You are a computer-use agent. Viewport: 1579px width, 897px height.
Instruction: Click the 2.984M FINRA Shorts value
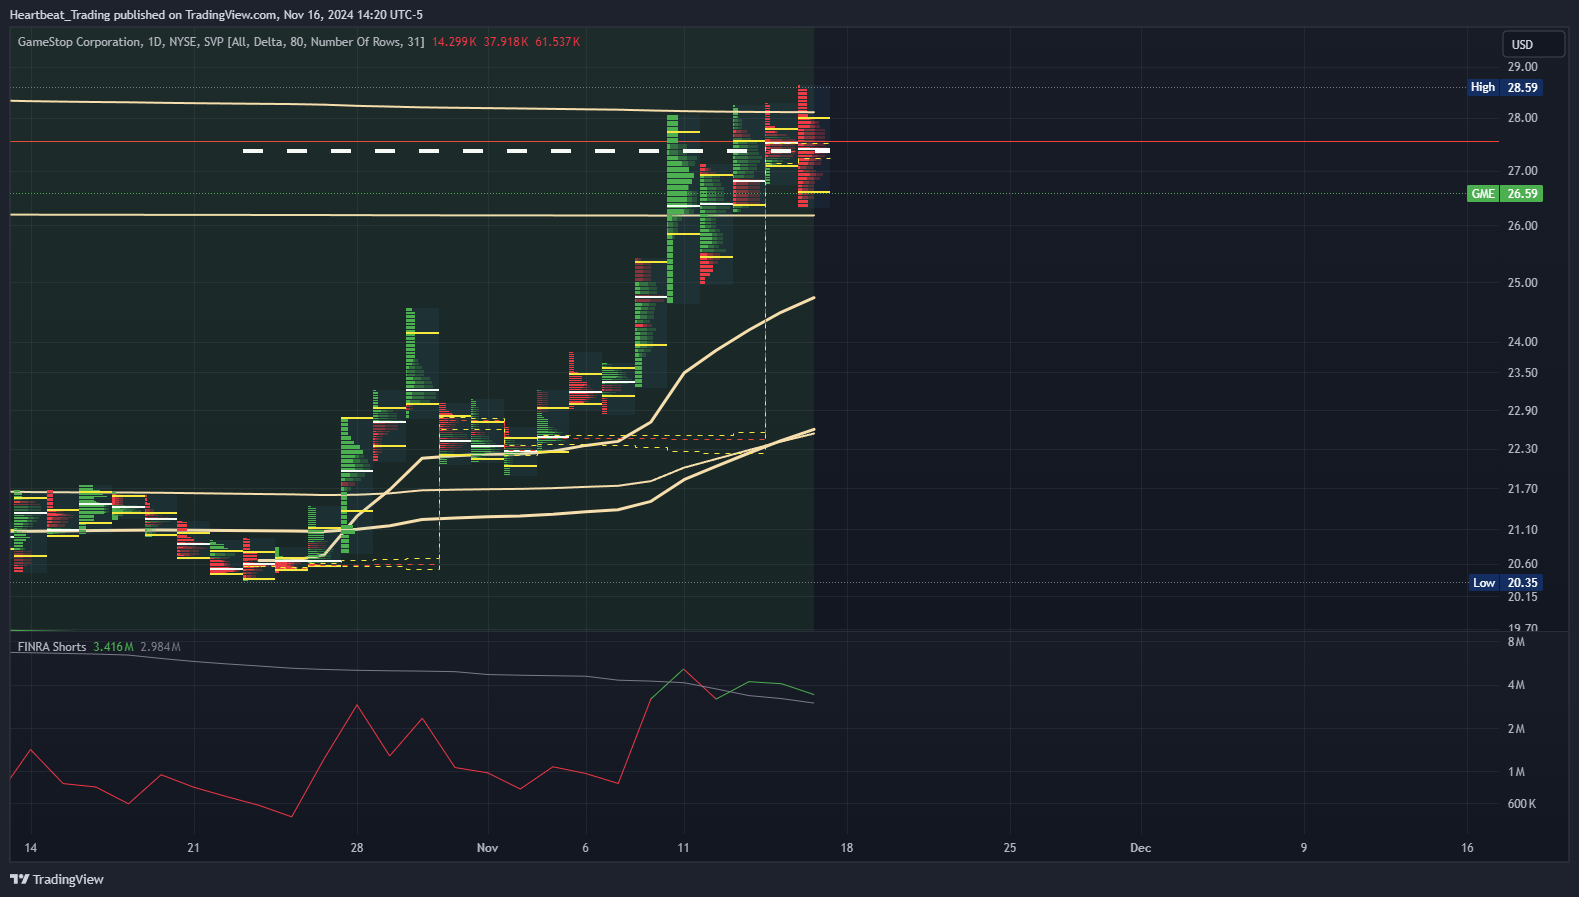160,647
